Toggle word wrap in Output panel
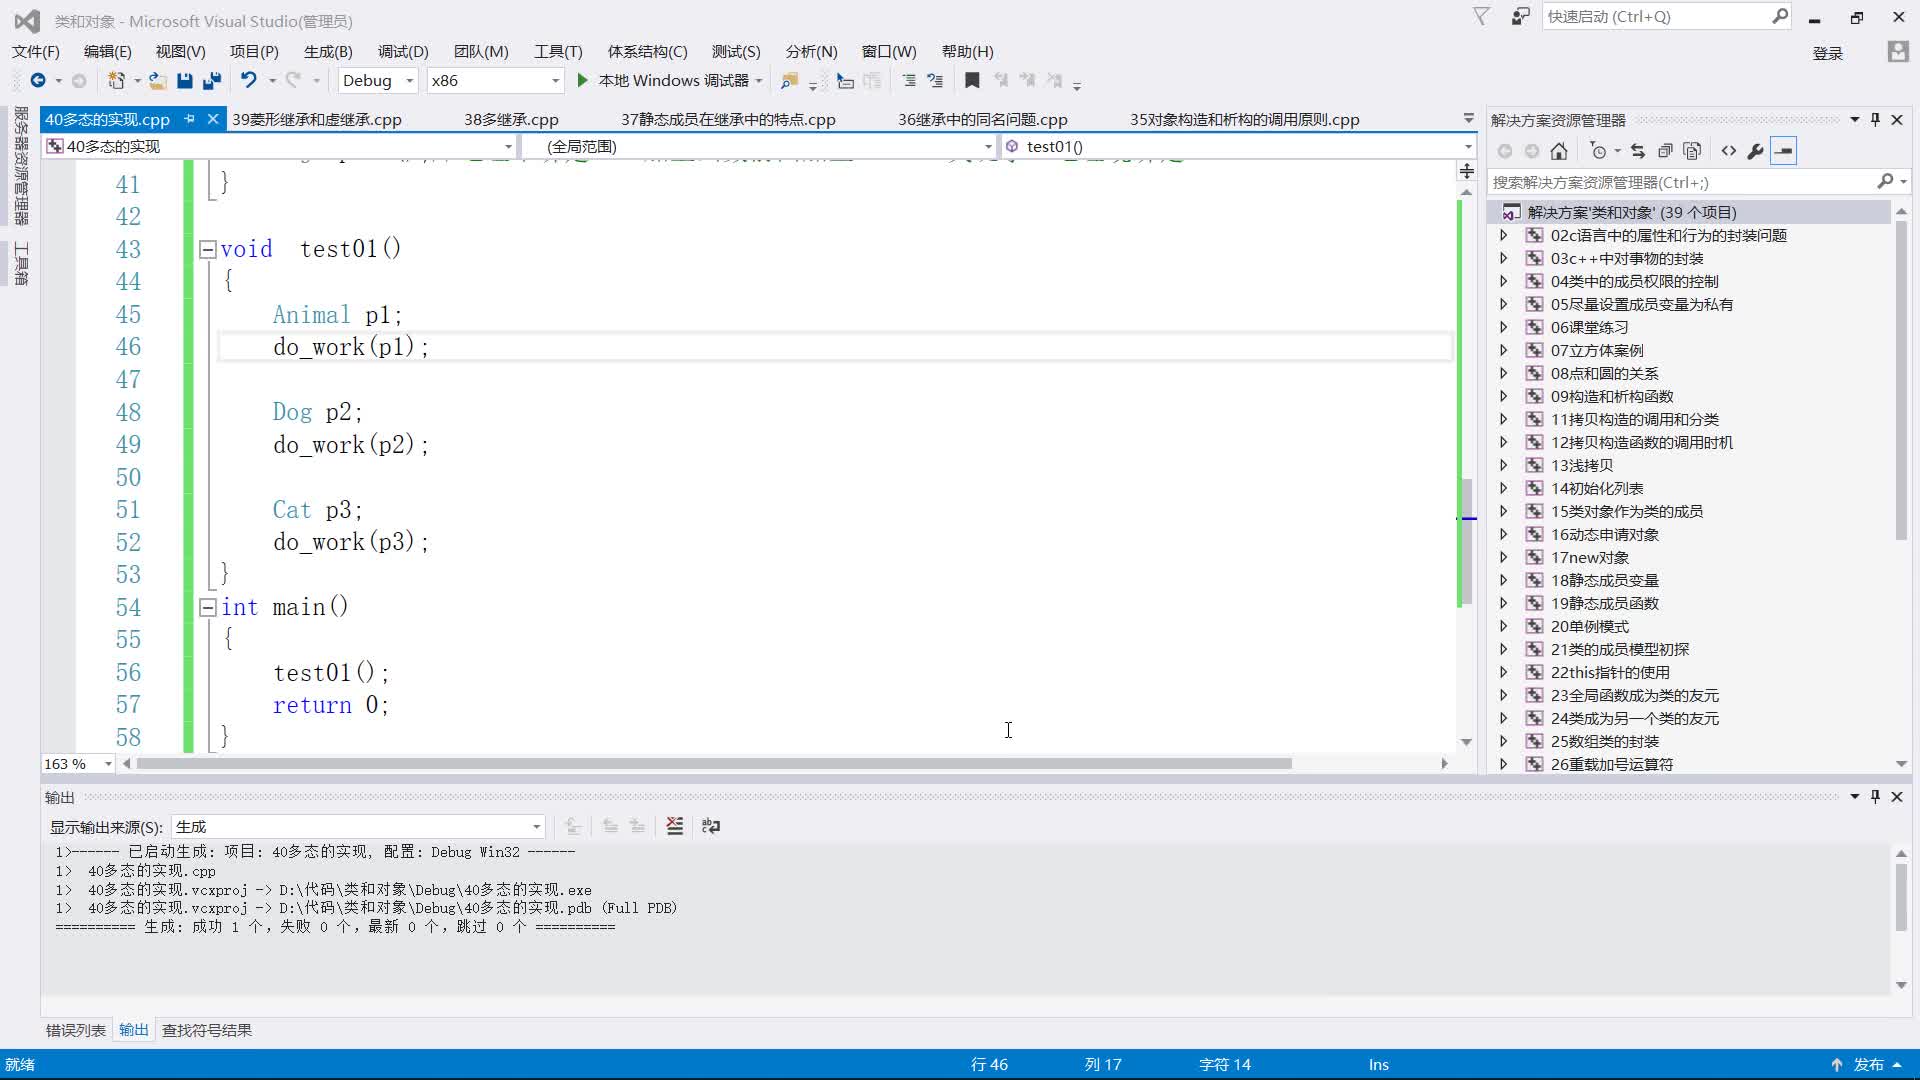This screenshot has height=1080, width=1920. pyautogui.click(x=711, y=826)
